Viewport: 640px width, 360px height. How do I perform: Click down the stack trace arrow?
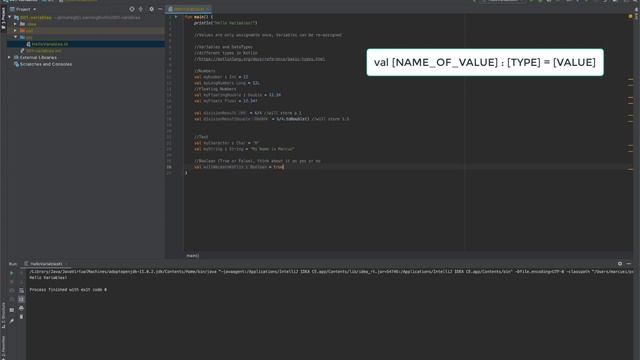pyautogui.click(x=21, y=282)
